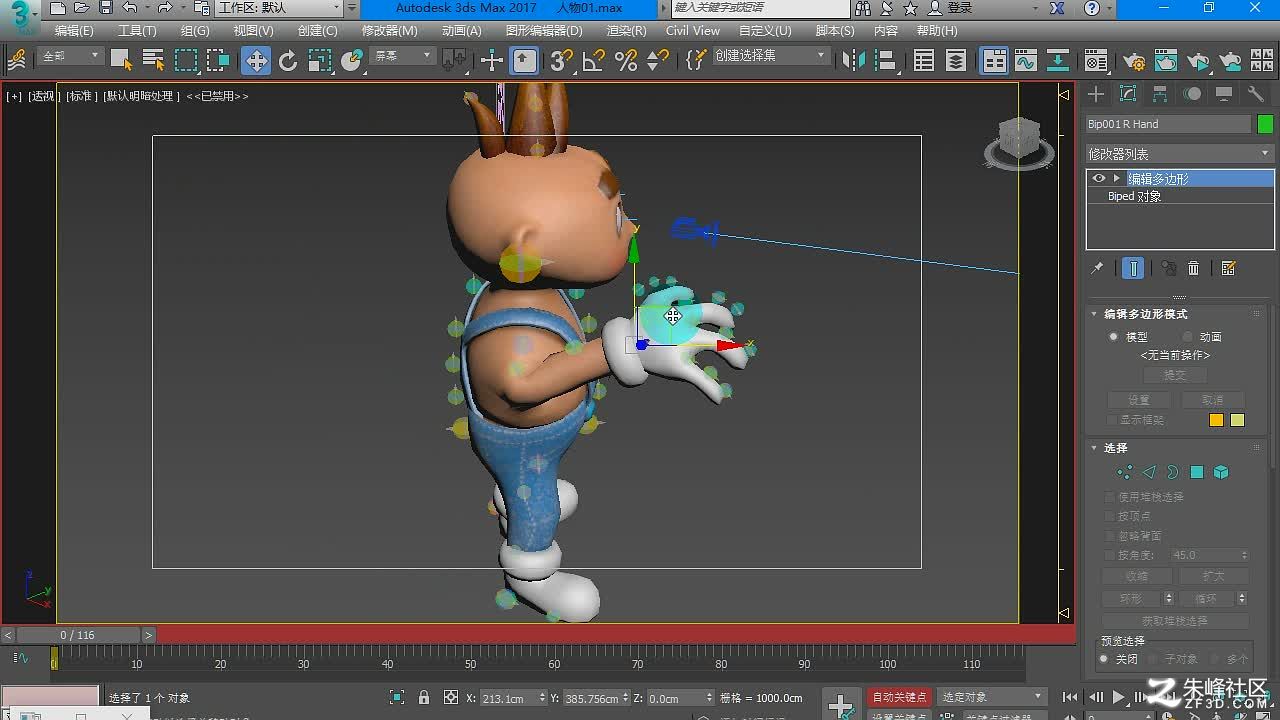Activate the Select and Move tool
This screenshot has height=720, width=1280.
pos(256,61)
